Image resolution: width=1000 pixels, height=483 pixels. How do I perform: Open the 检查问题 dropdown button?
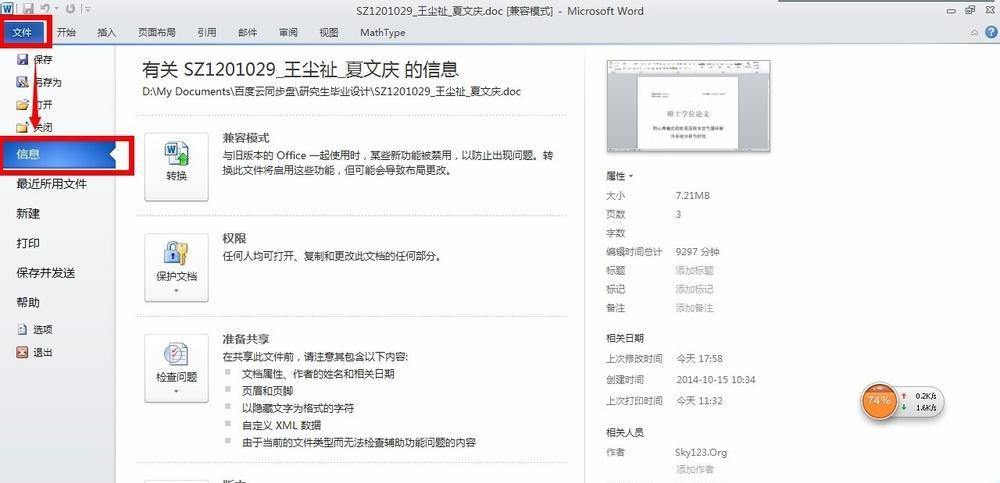(177, 368)
